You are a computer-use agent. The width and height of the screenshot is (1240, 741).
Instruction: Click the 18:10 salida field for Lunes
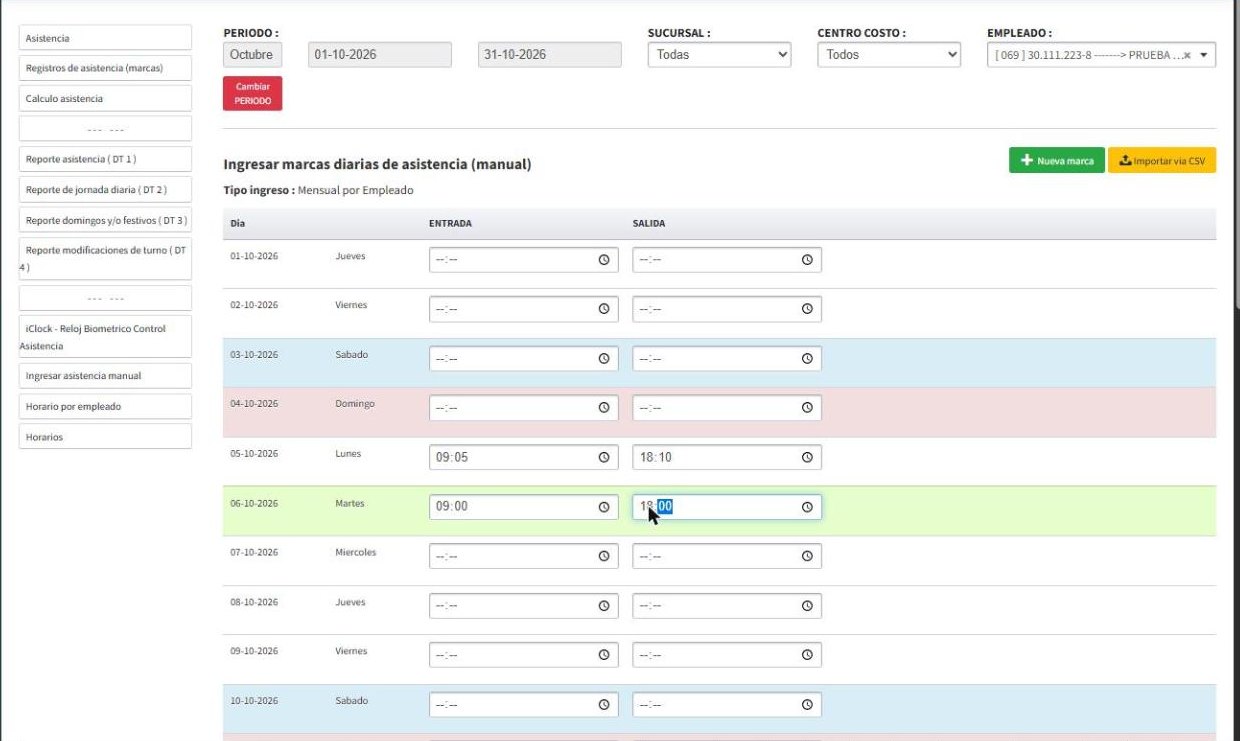pos(727,457)
